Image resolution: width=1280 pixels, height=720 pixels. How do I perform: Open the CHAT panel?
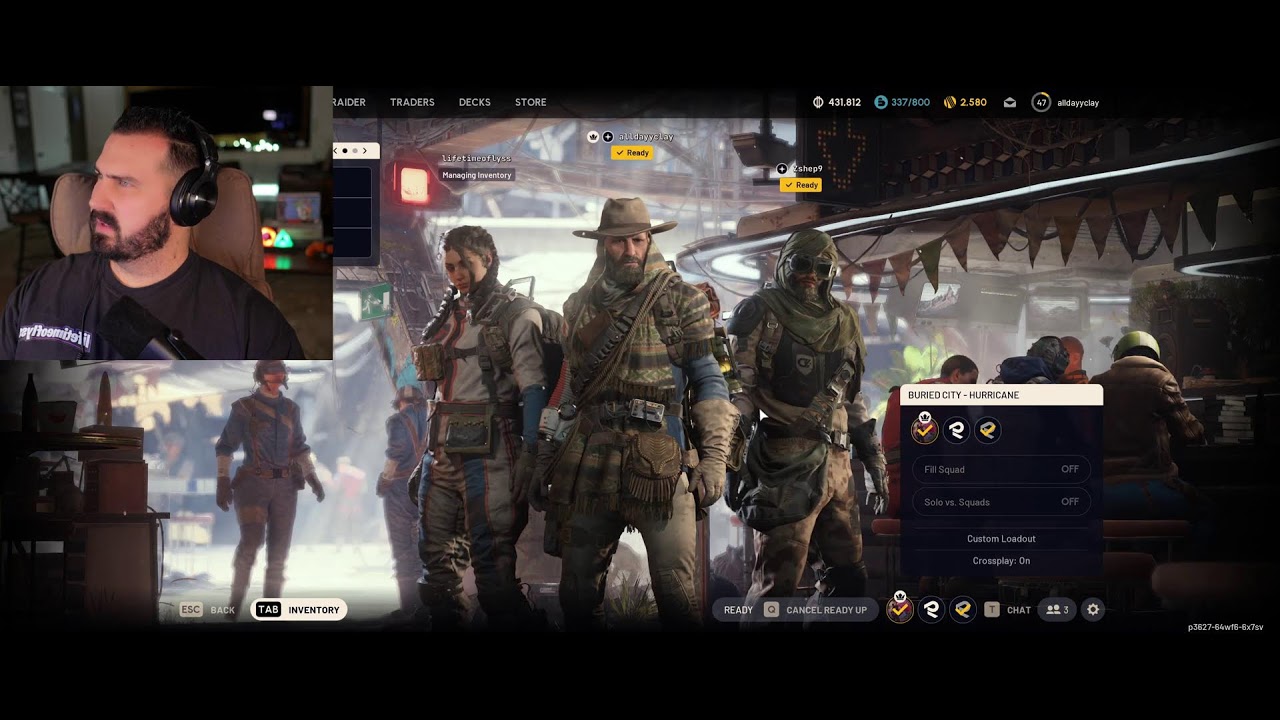pos(1019,610)
